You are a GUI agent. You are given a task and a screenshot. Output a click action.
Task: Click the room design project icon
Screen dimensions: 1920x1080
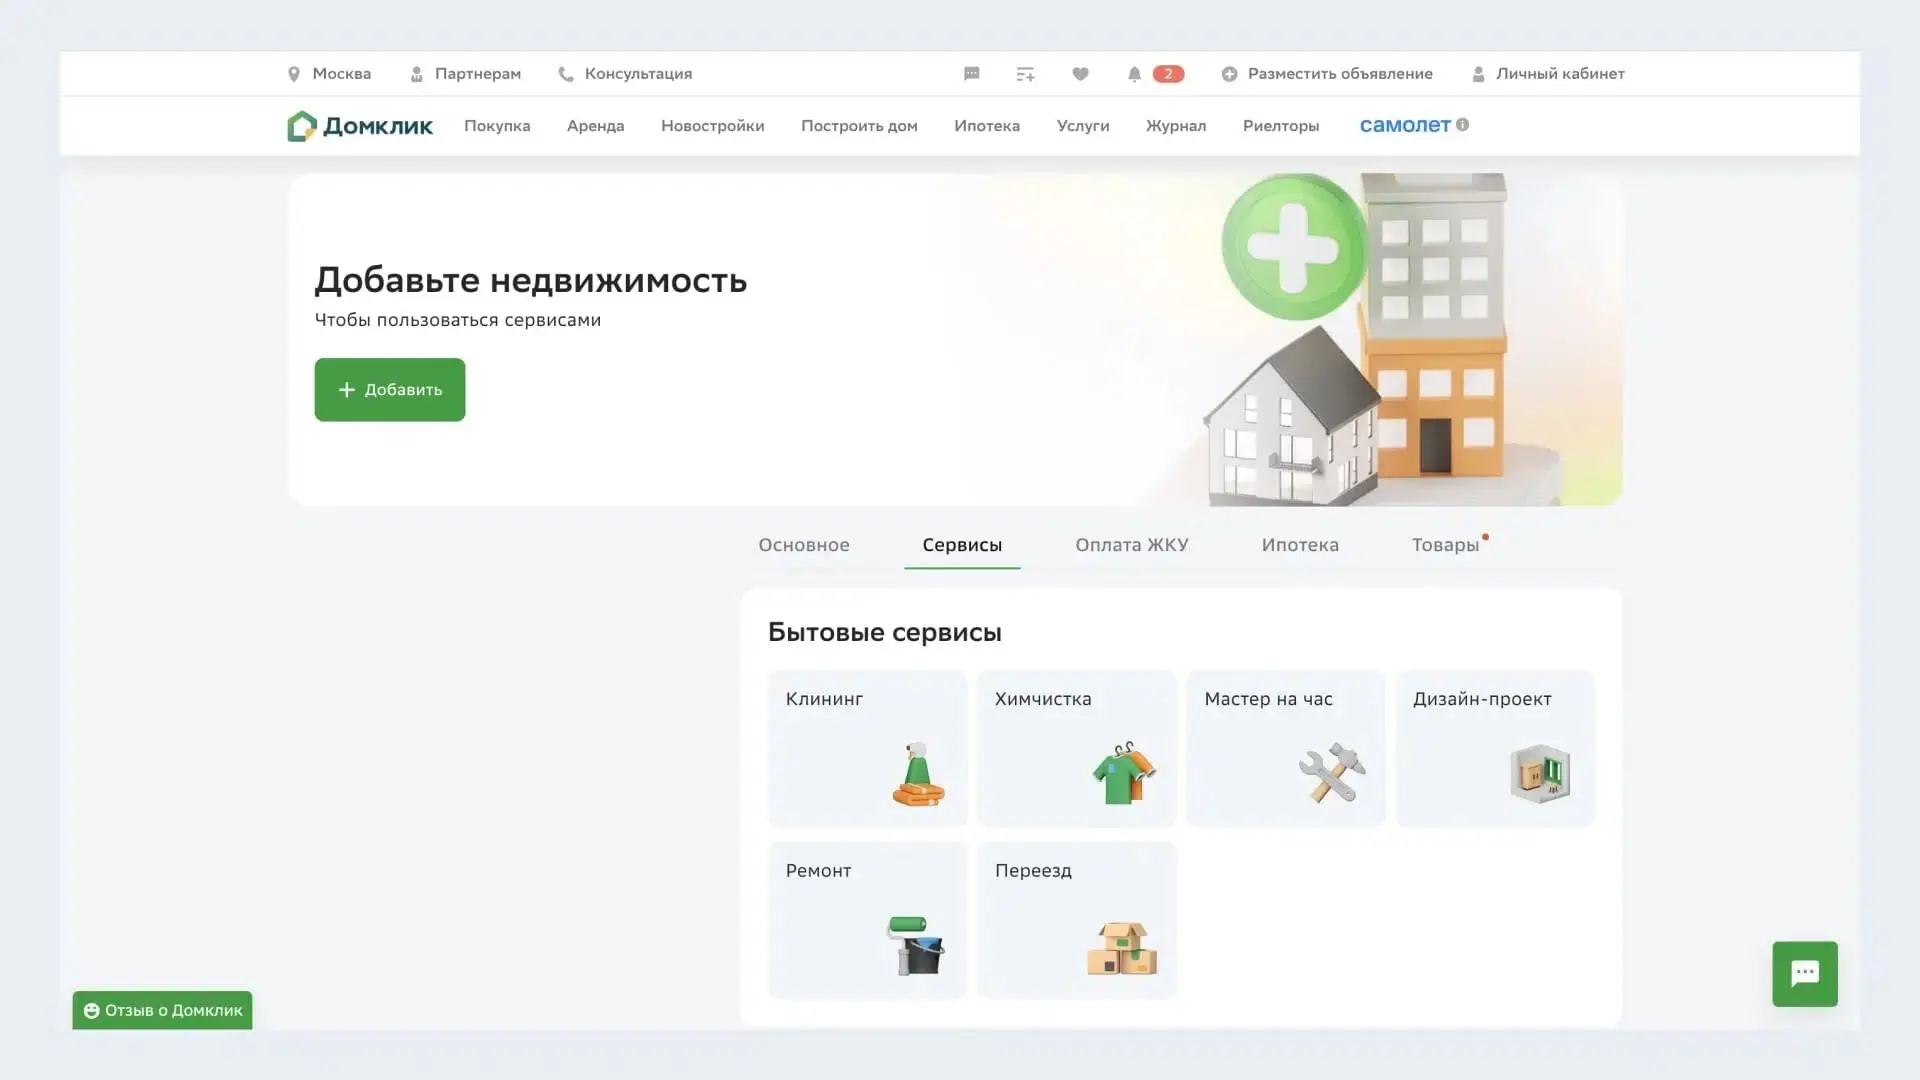[x=1540, y=773]
